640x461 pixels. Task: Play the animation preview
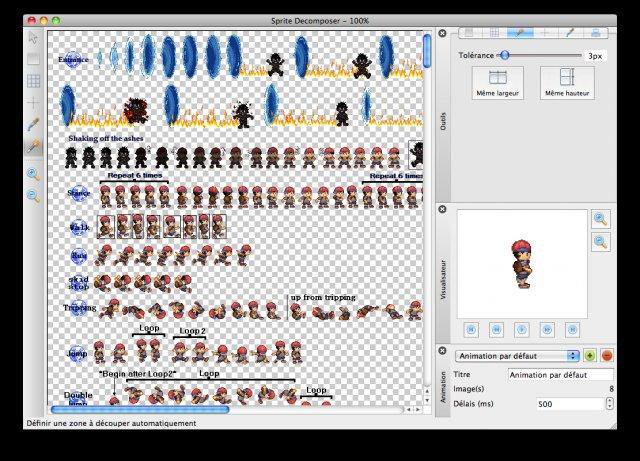pos(522,330)
